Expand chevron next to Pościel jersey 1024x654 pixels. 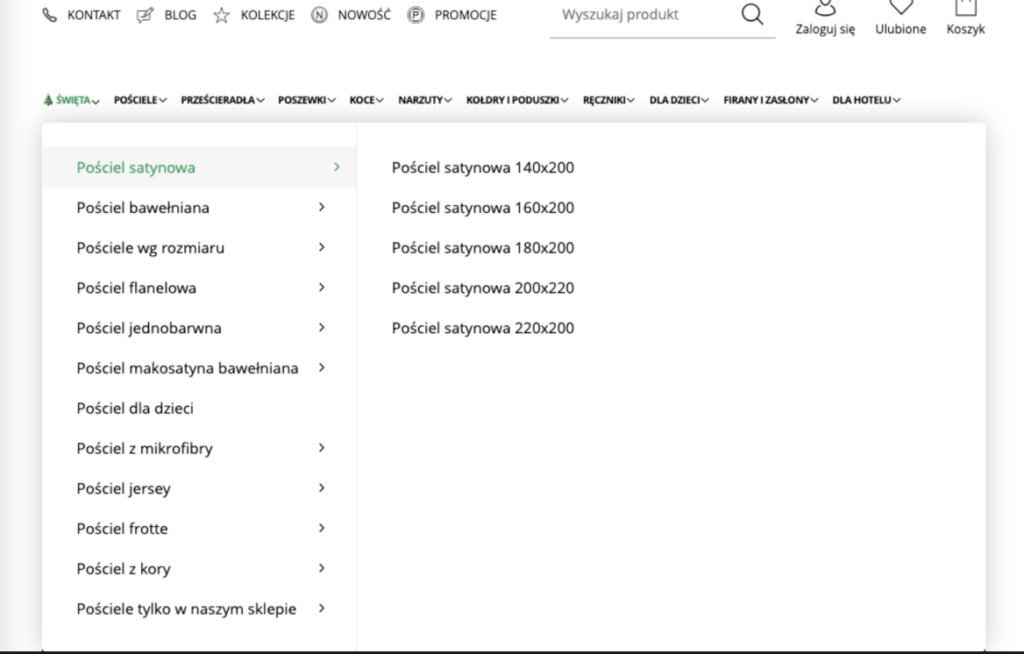[x=322, y=488]
